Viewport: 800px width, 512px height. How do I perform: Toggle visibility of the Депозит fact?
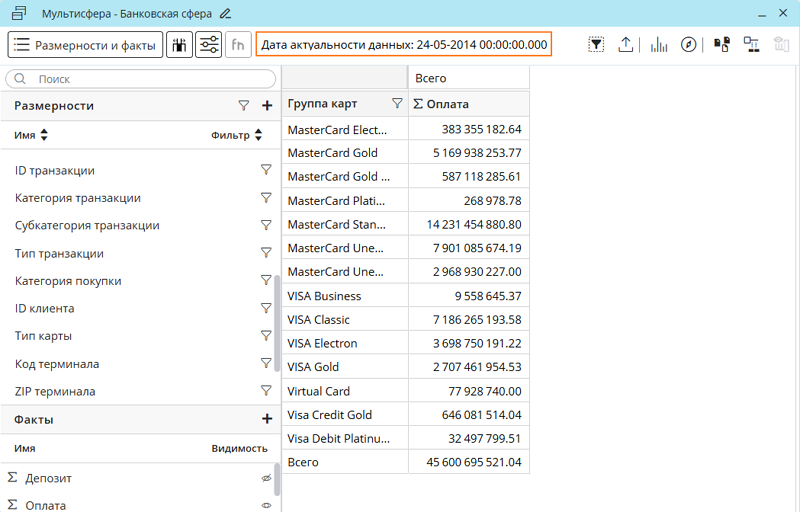[266, 478]
